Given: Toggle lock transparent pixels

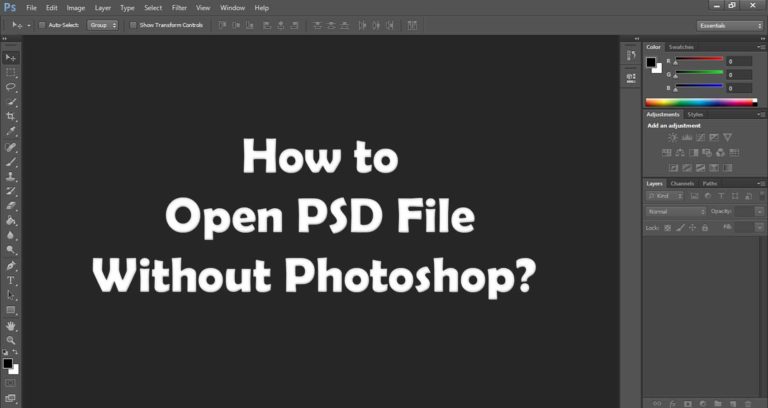Looking at the screenshot, I should click(x=667, y=228).
